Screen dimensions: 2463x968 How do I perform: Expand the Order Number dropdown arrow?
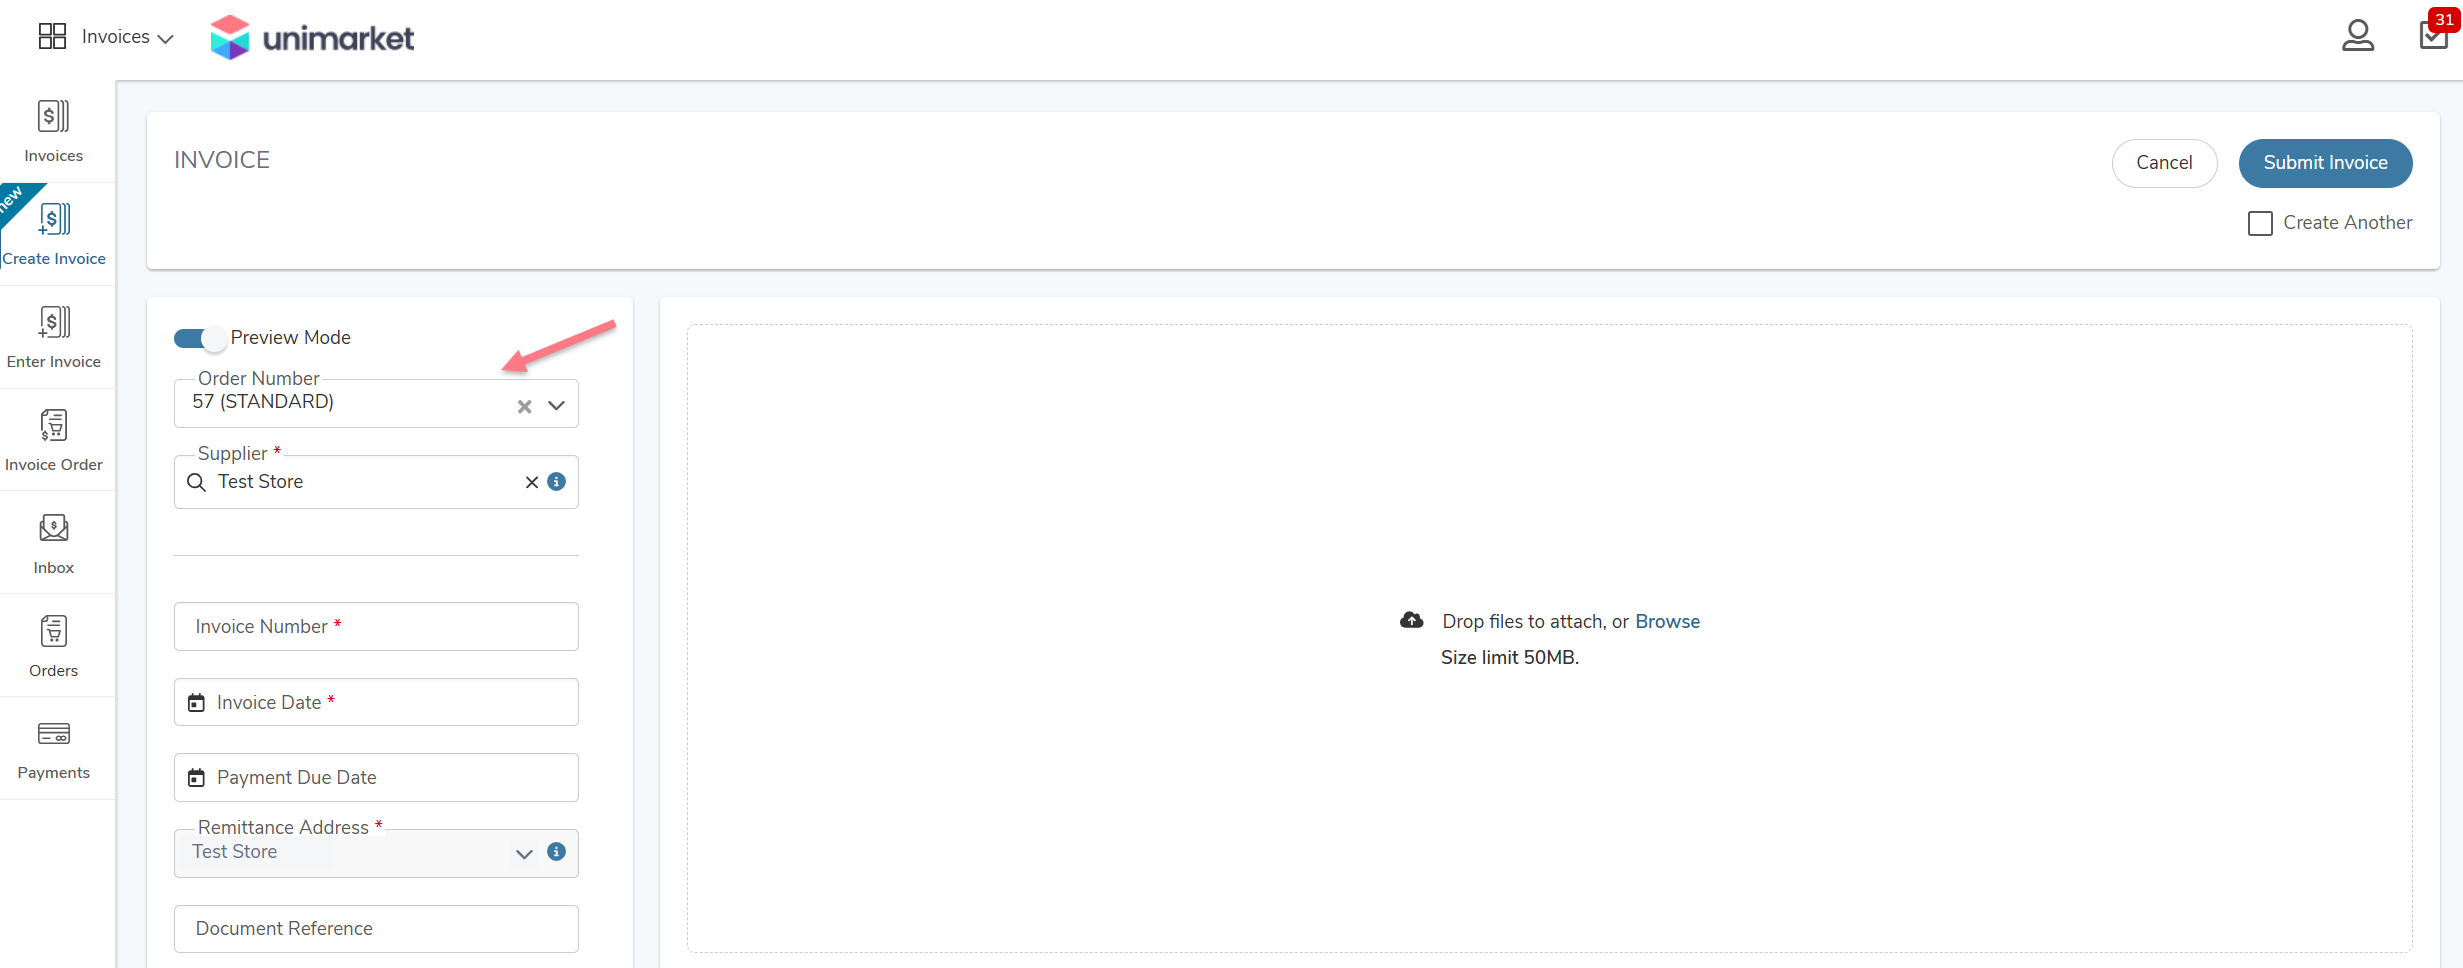tap(557, 406)
